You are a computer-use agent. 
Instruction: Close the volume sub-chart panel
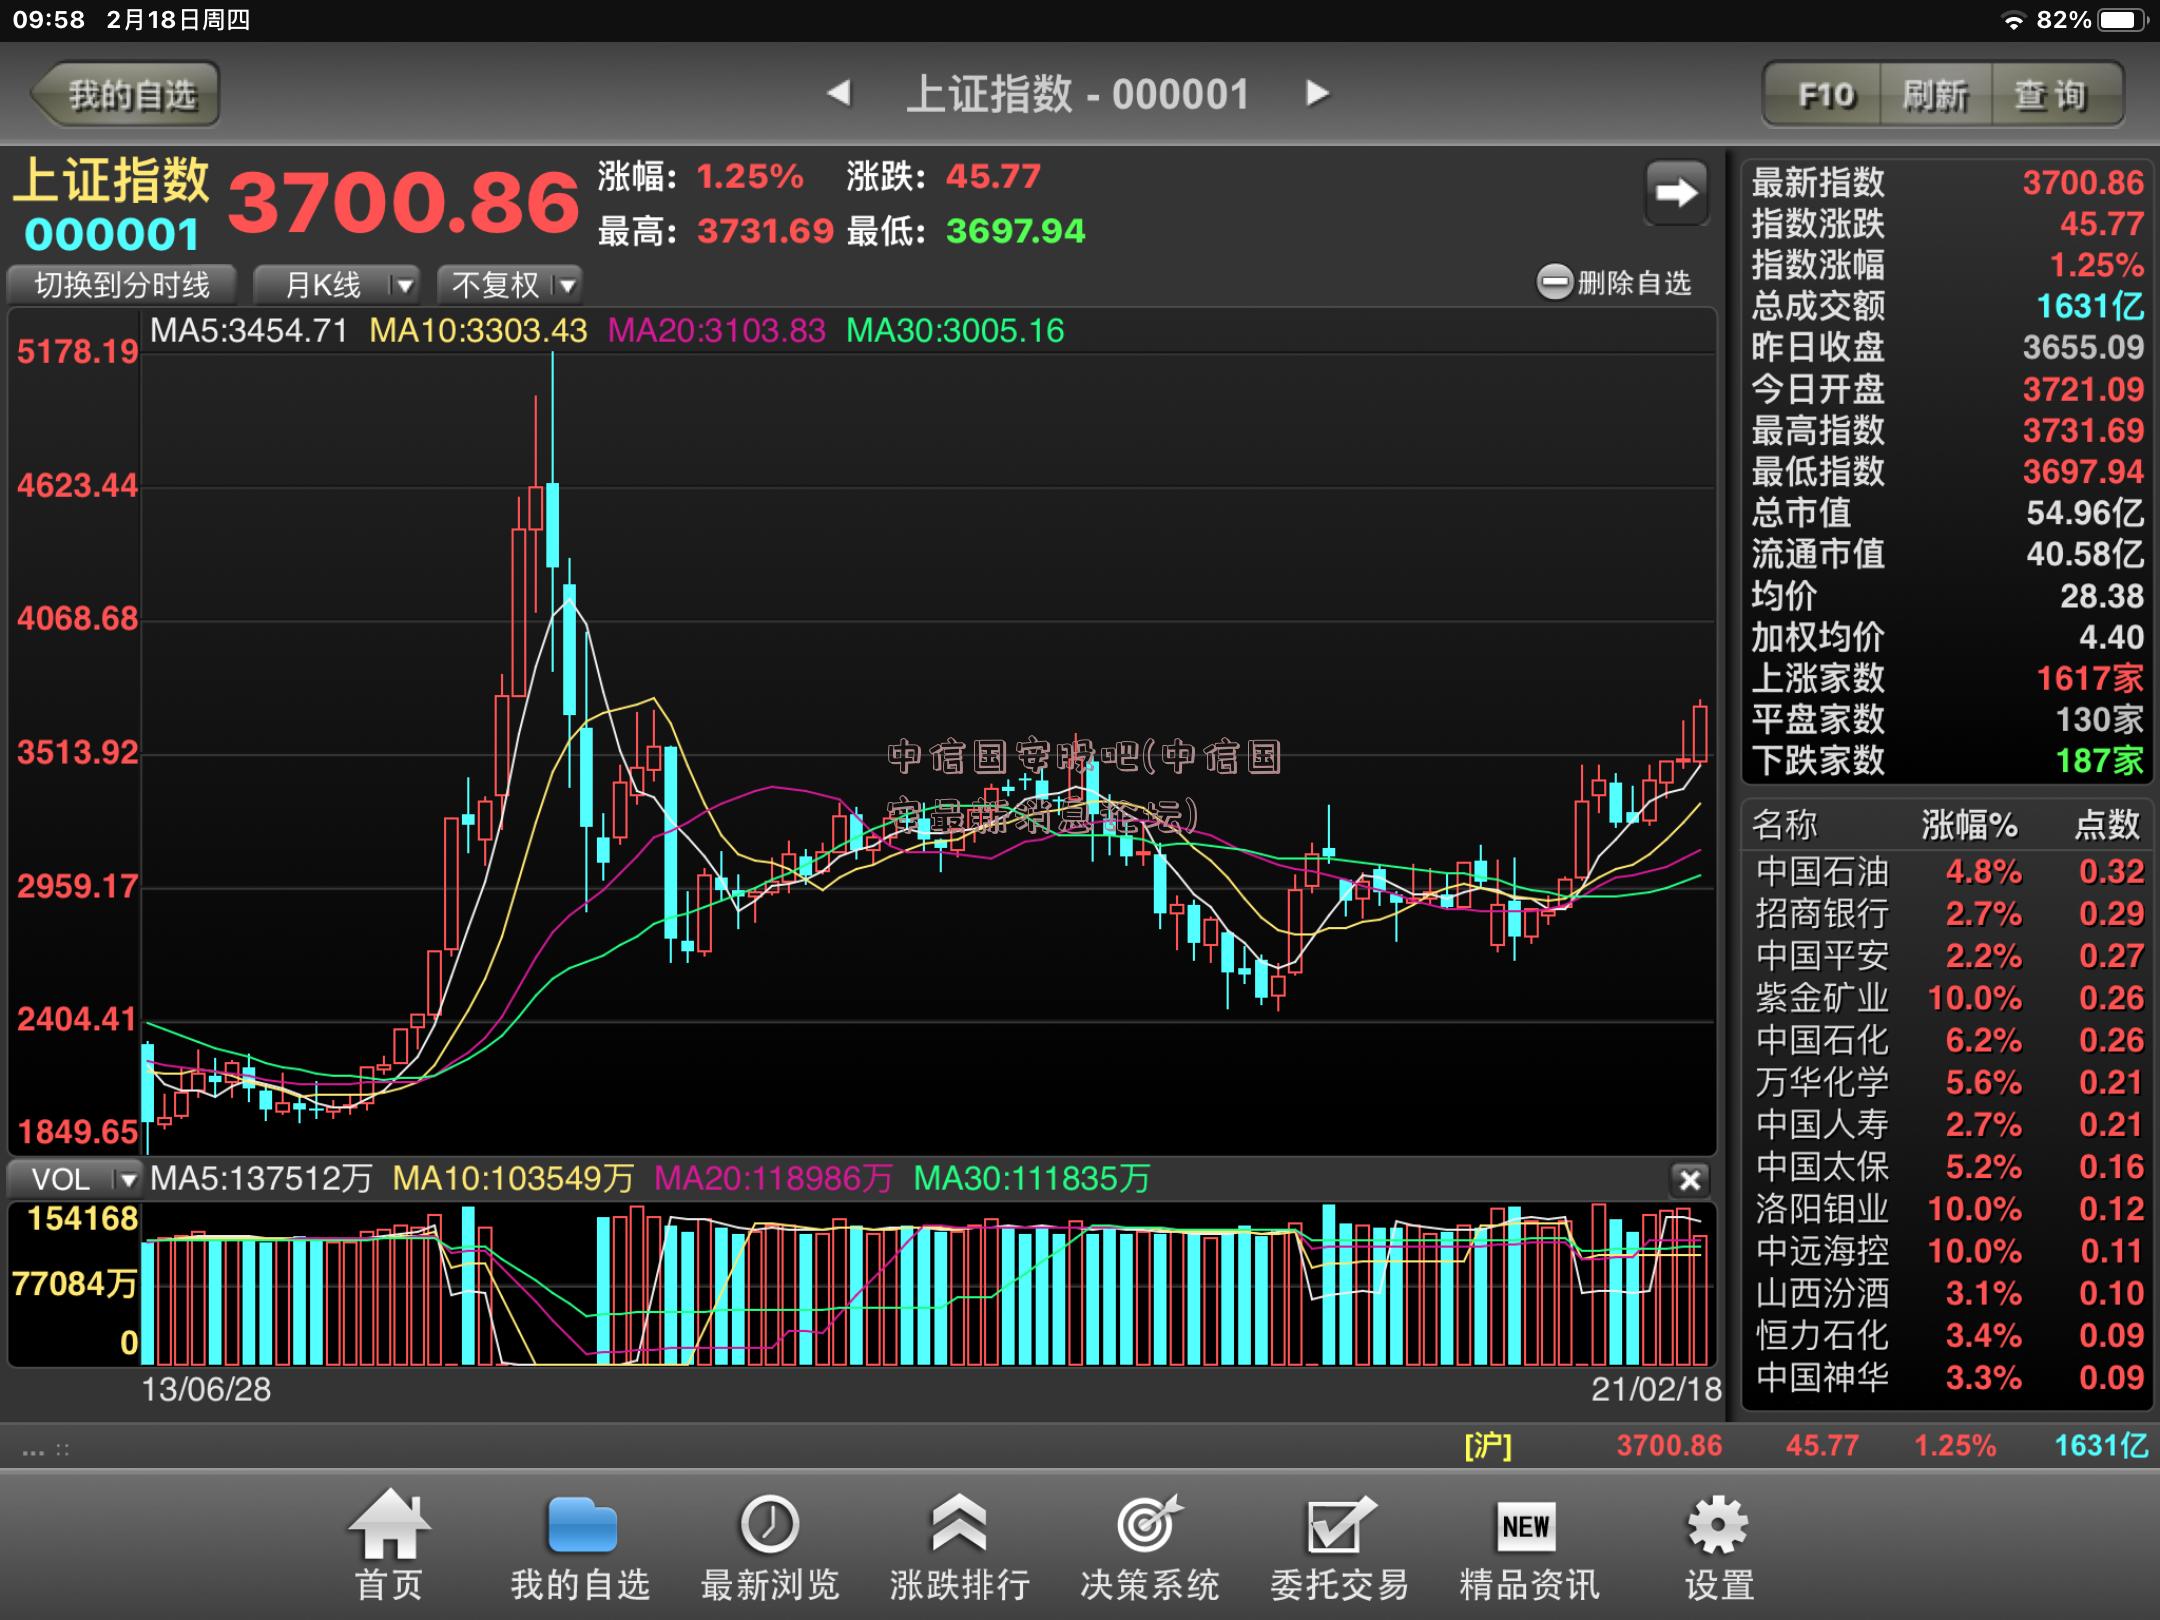point(1690,1180)
